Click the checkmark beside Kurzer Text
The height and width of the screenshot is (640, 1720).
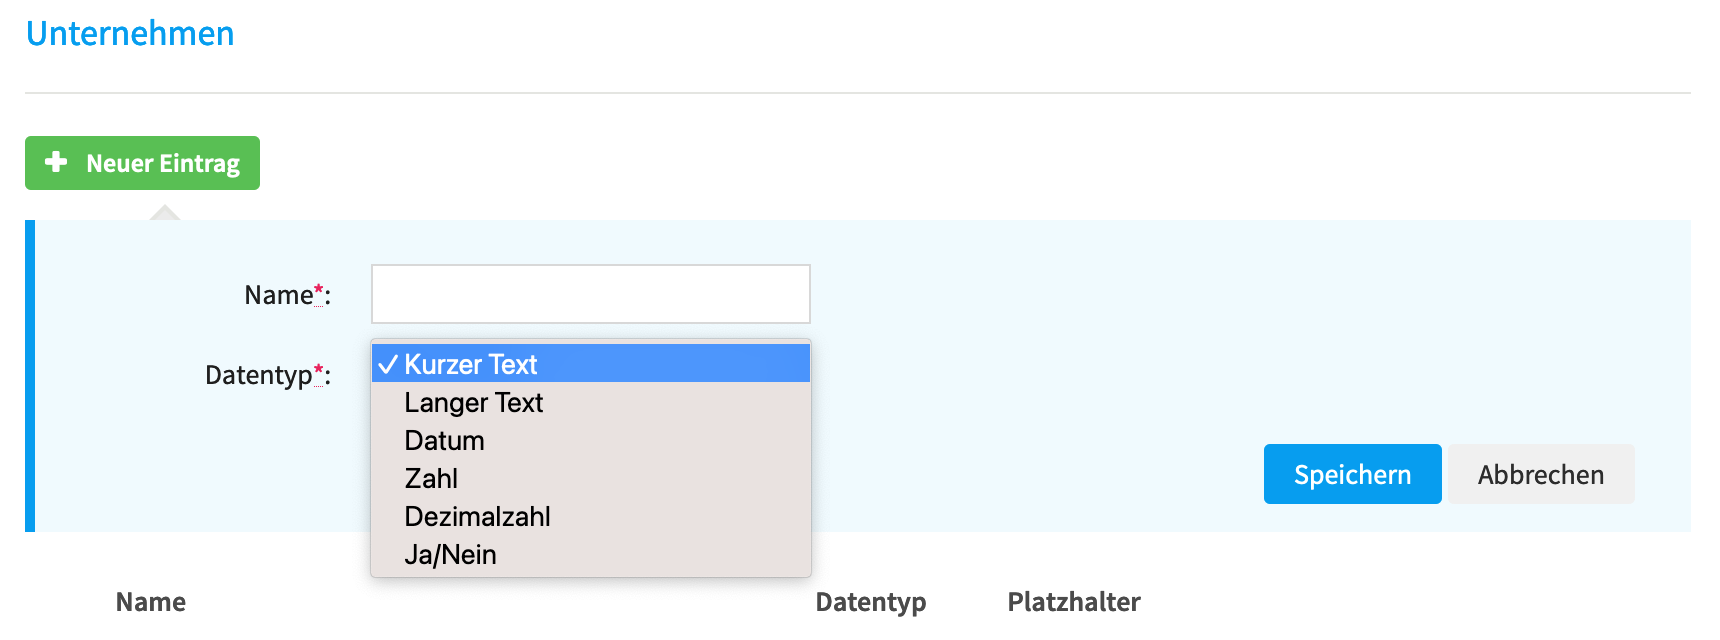388,364
